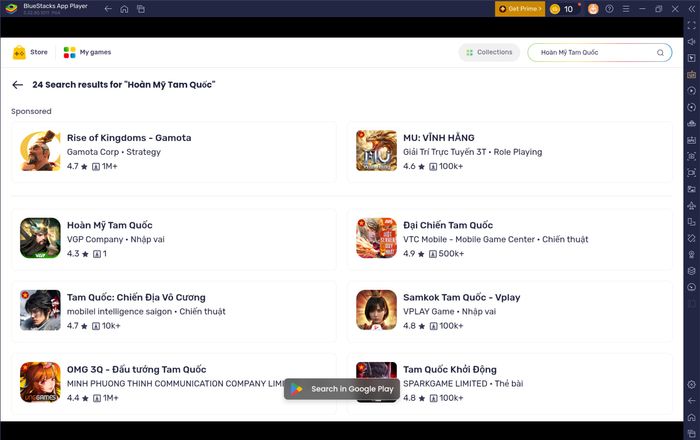Viewport: 700px width, 440px height.
Task: Click the search magnifier icon
Action: tap(660, 53)
